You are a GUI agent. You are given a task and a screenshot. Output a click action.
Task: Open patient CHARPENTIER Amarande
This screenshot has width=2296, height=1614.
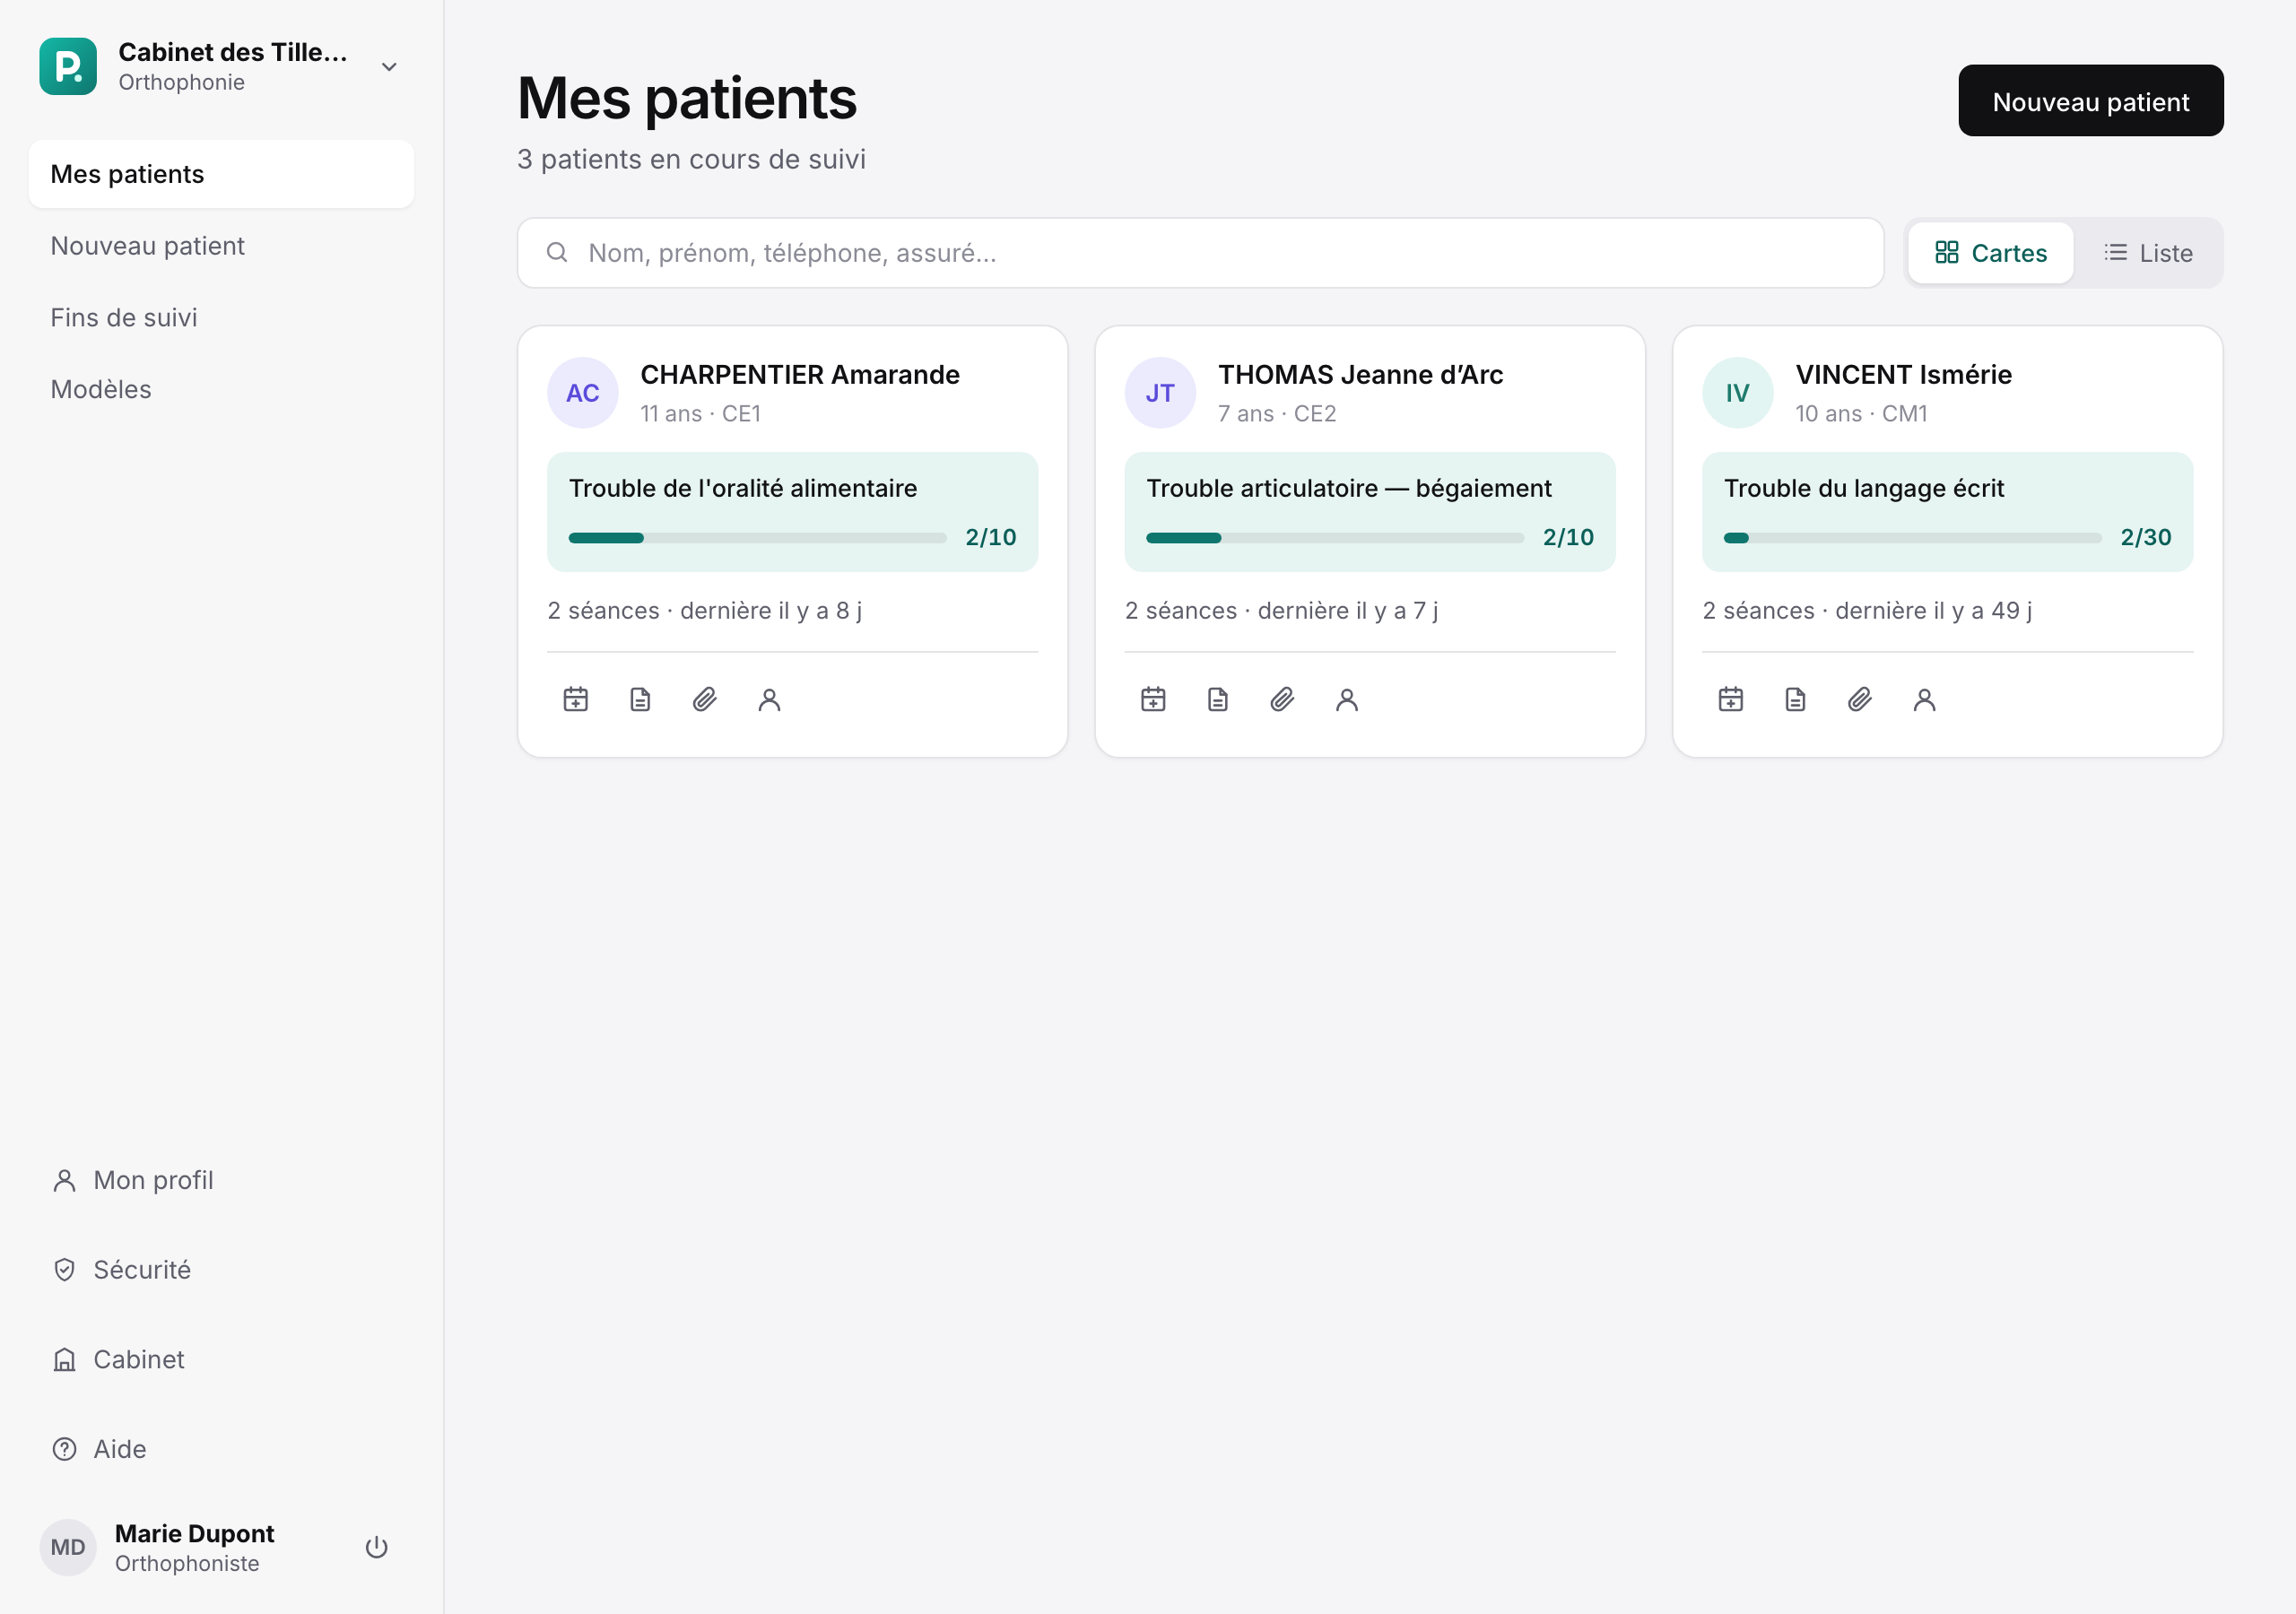(x=800, y=375)
